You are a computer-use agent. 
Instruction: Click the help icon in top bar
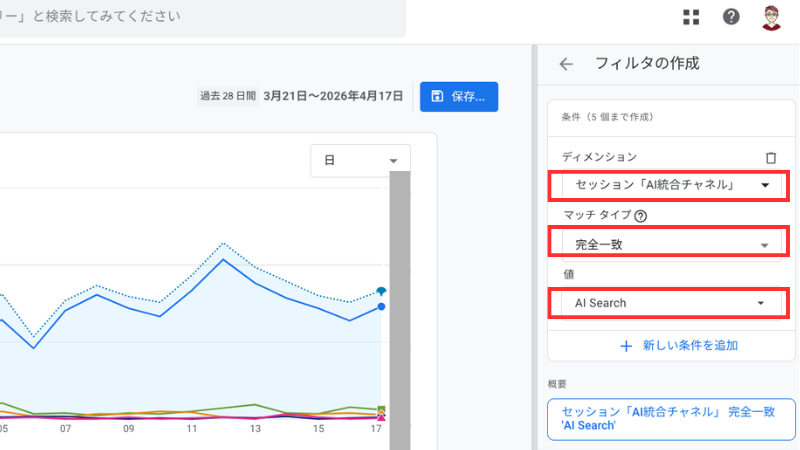tap(731, 17)
